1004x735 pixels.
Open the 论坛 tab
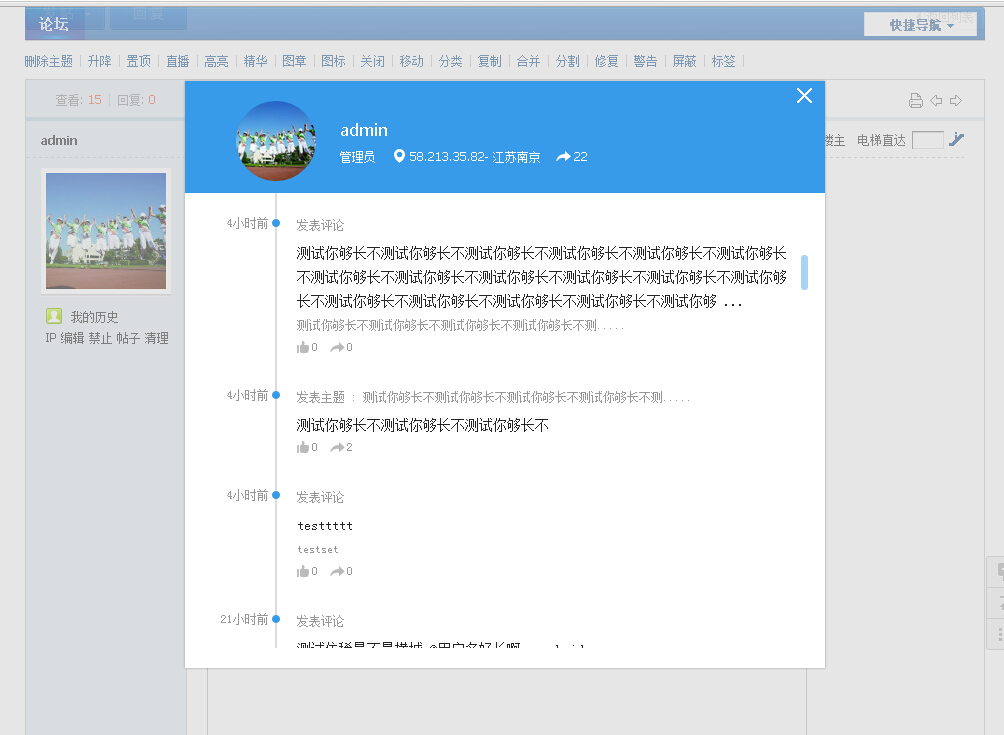tap(54, 24)
